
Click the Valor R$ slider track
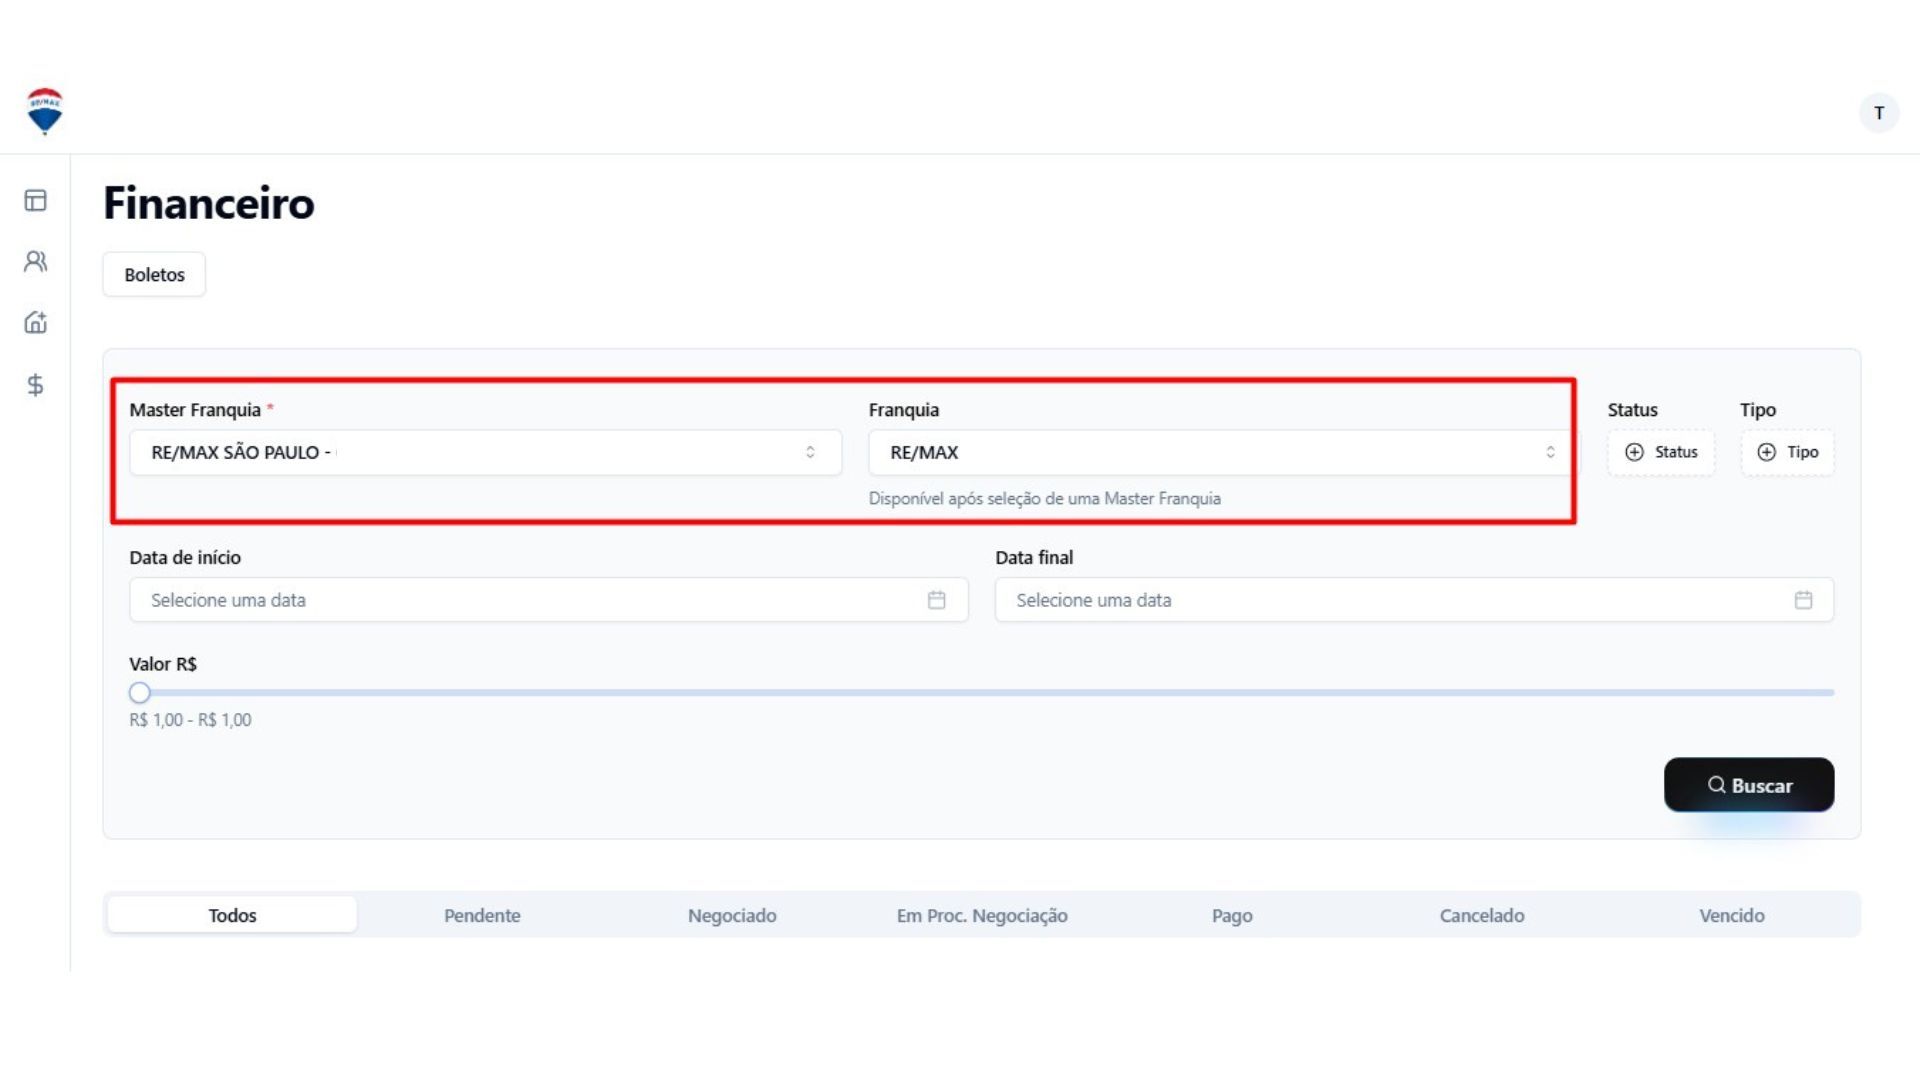coord(982,692)
